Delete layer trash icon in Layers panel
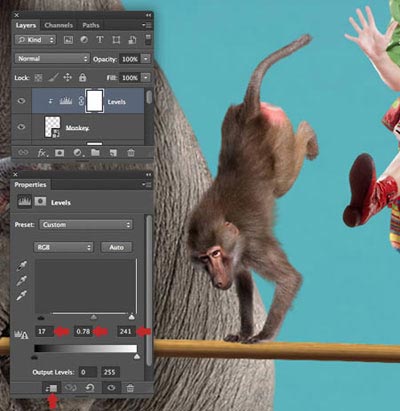Image resolution: width=400 pixels, height=411 pixels. (131, 153)
